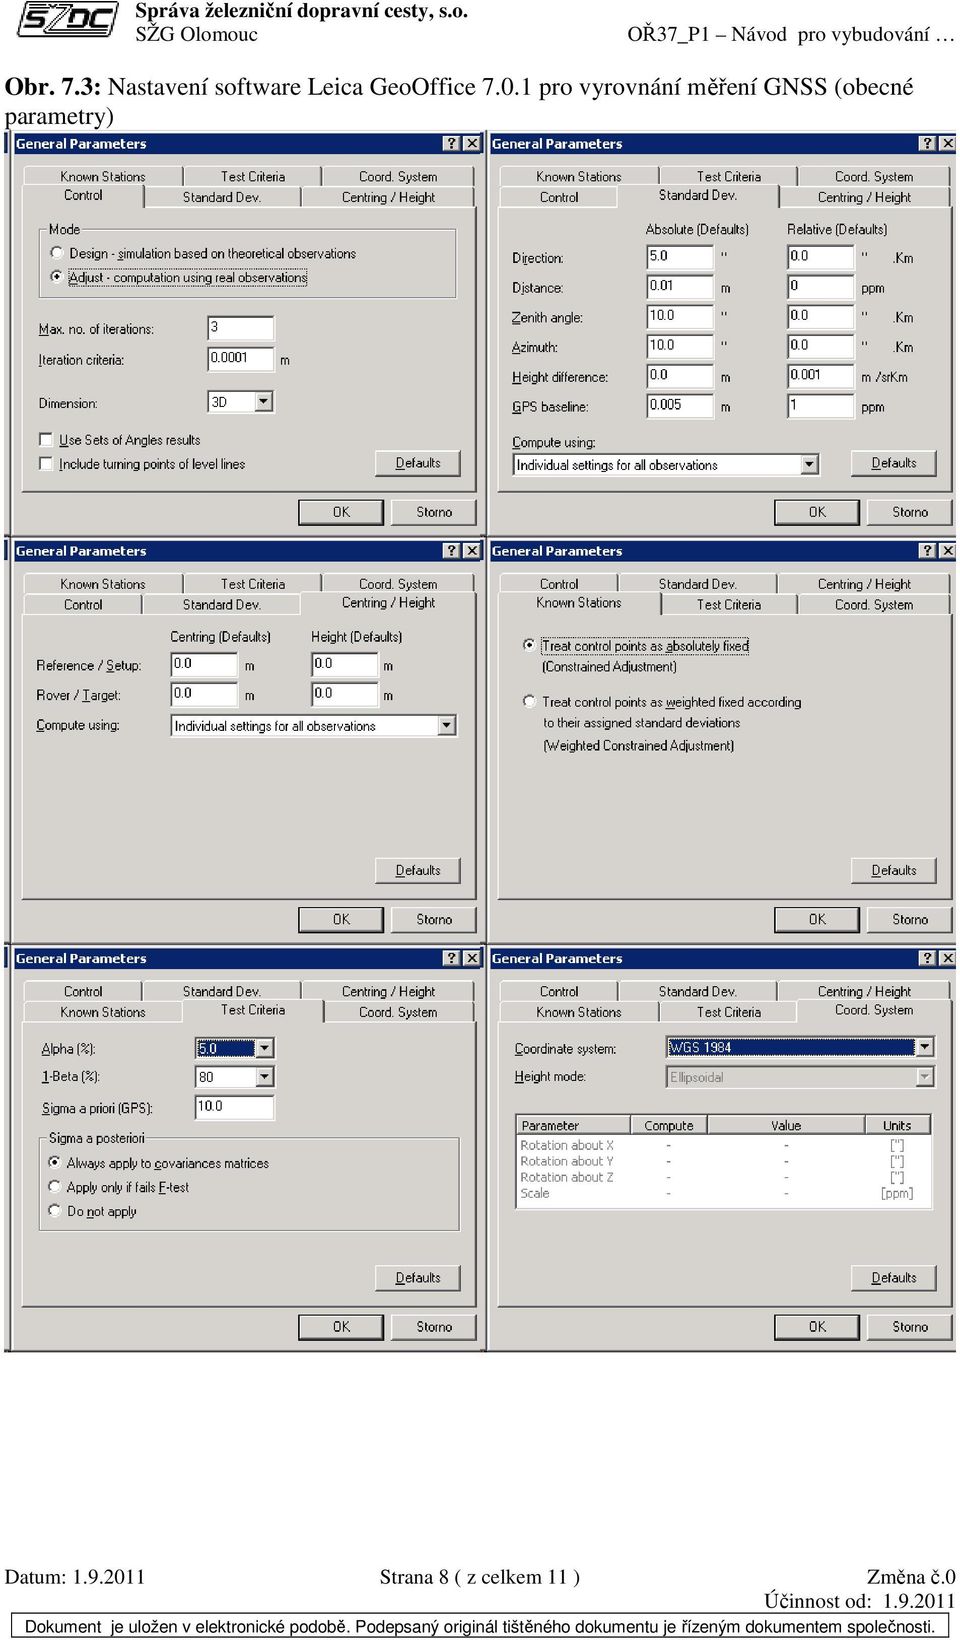
Task: Click absolute Distance field showing 0.01
Action: [680, 287]
